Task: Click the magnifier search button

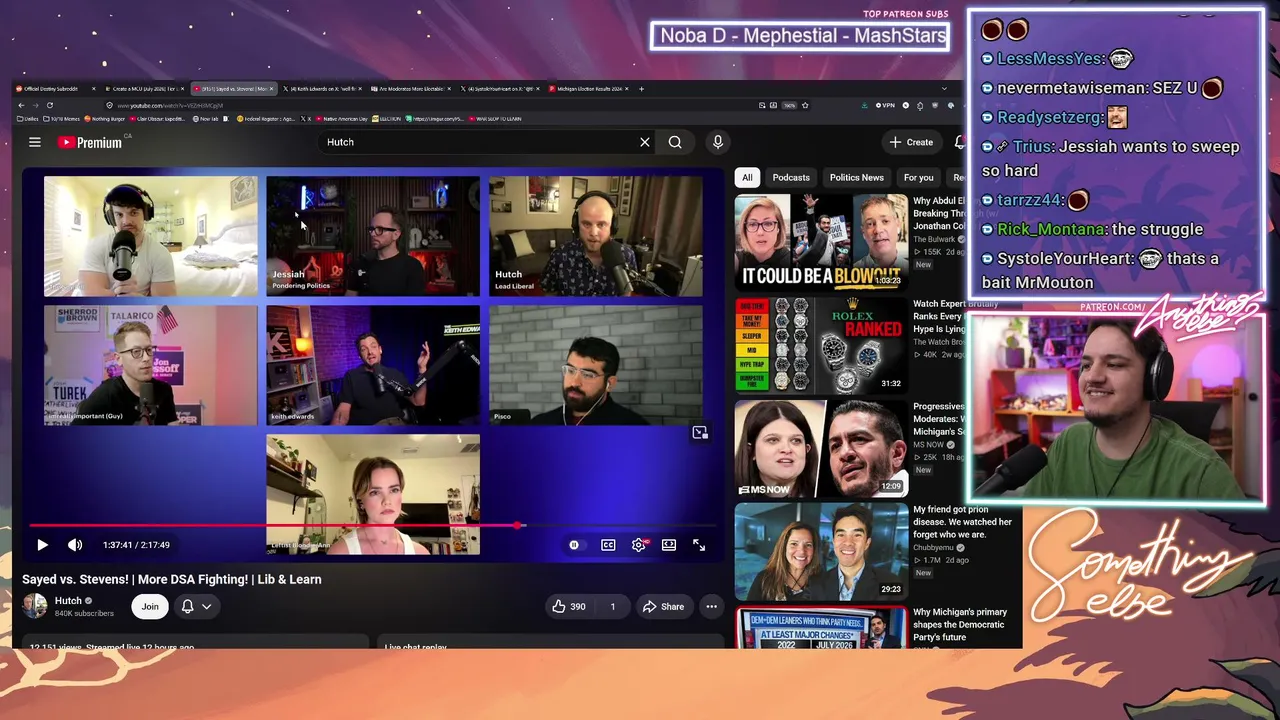Action: point(675,142)
